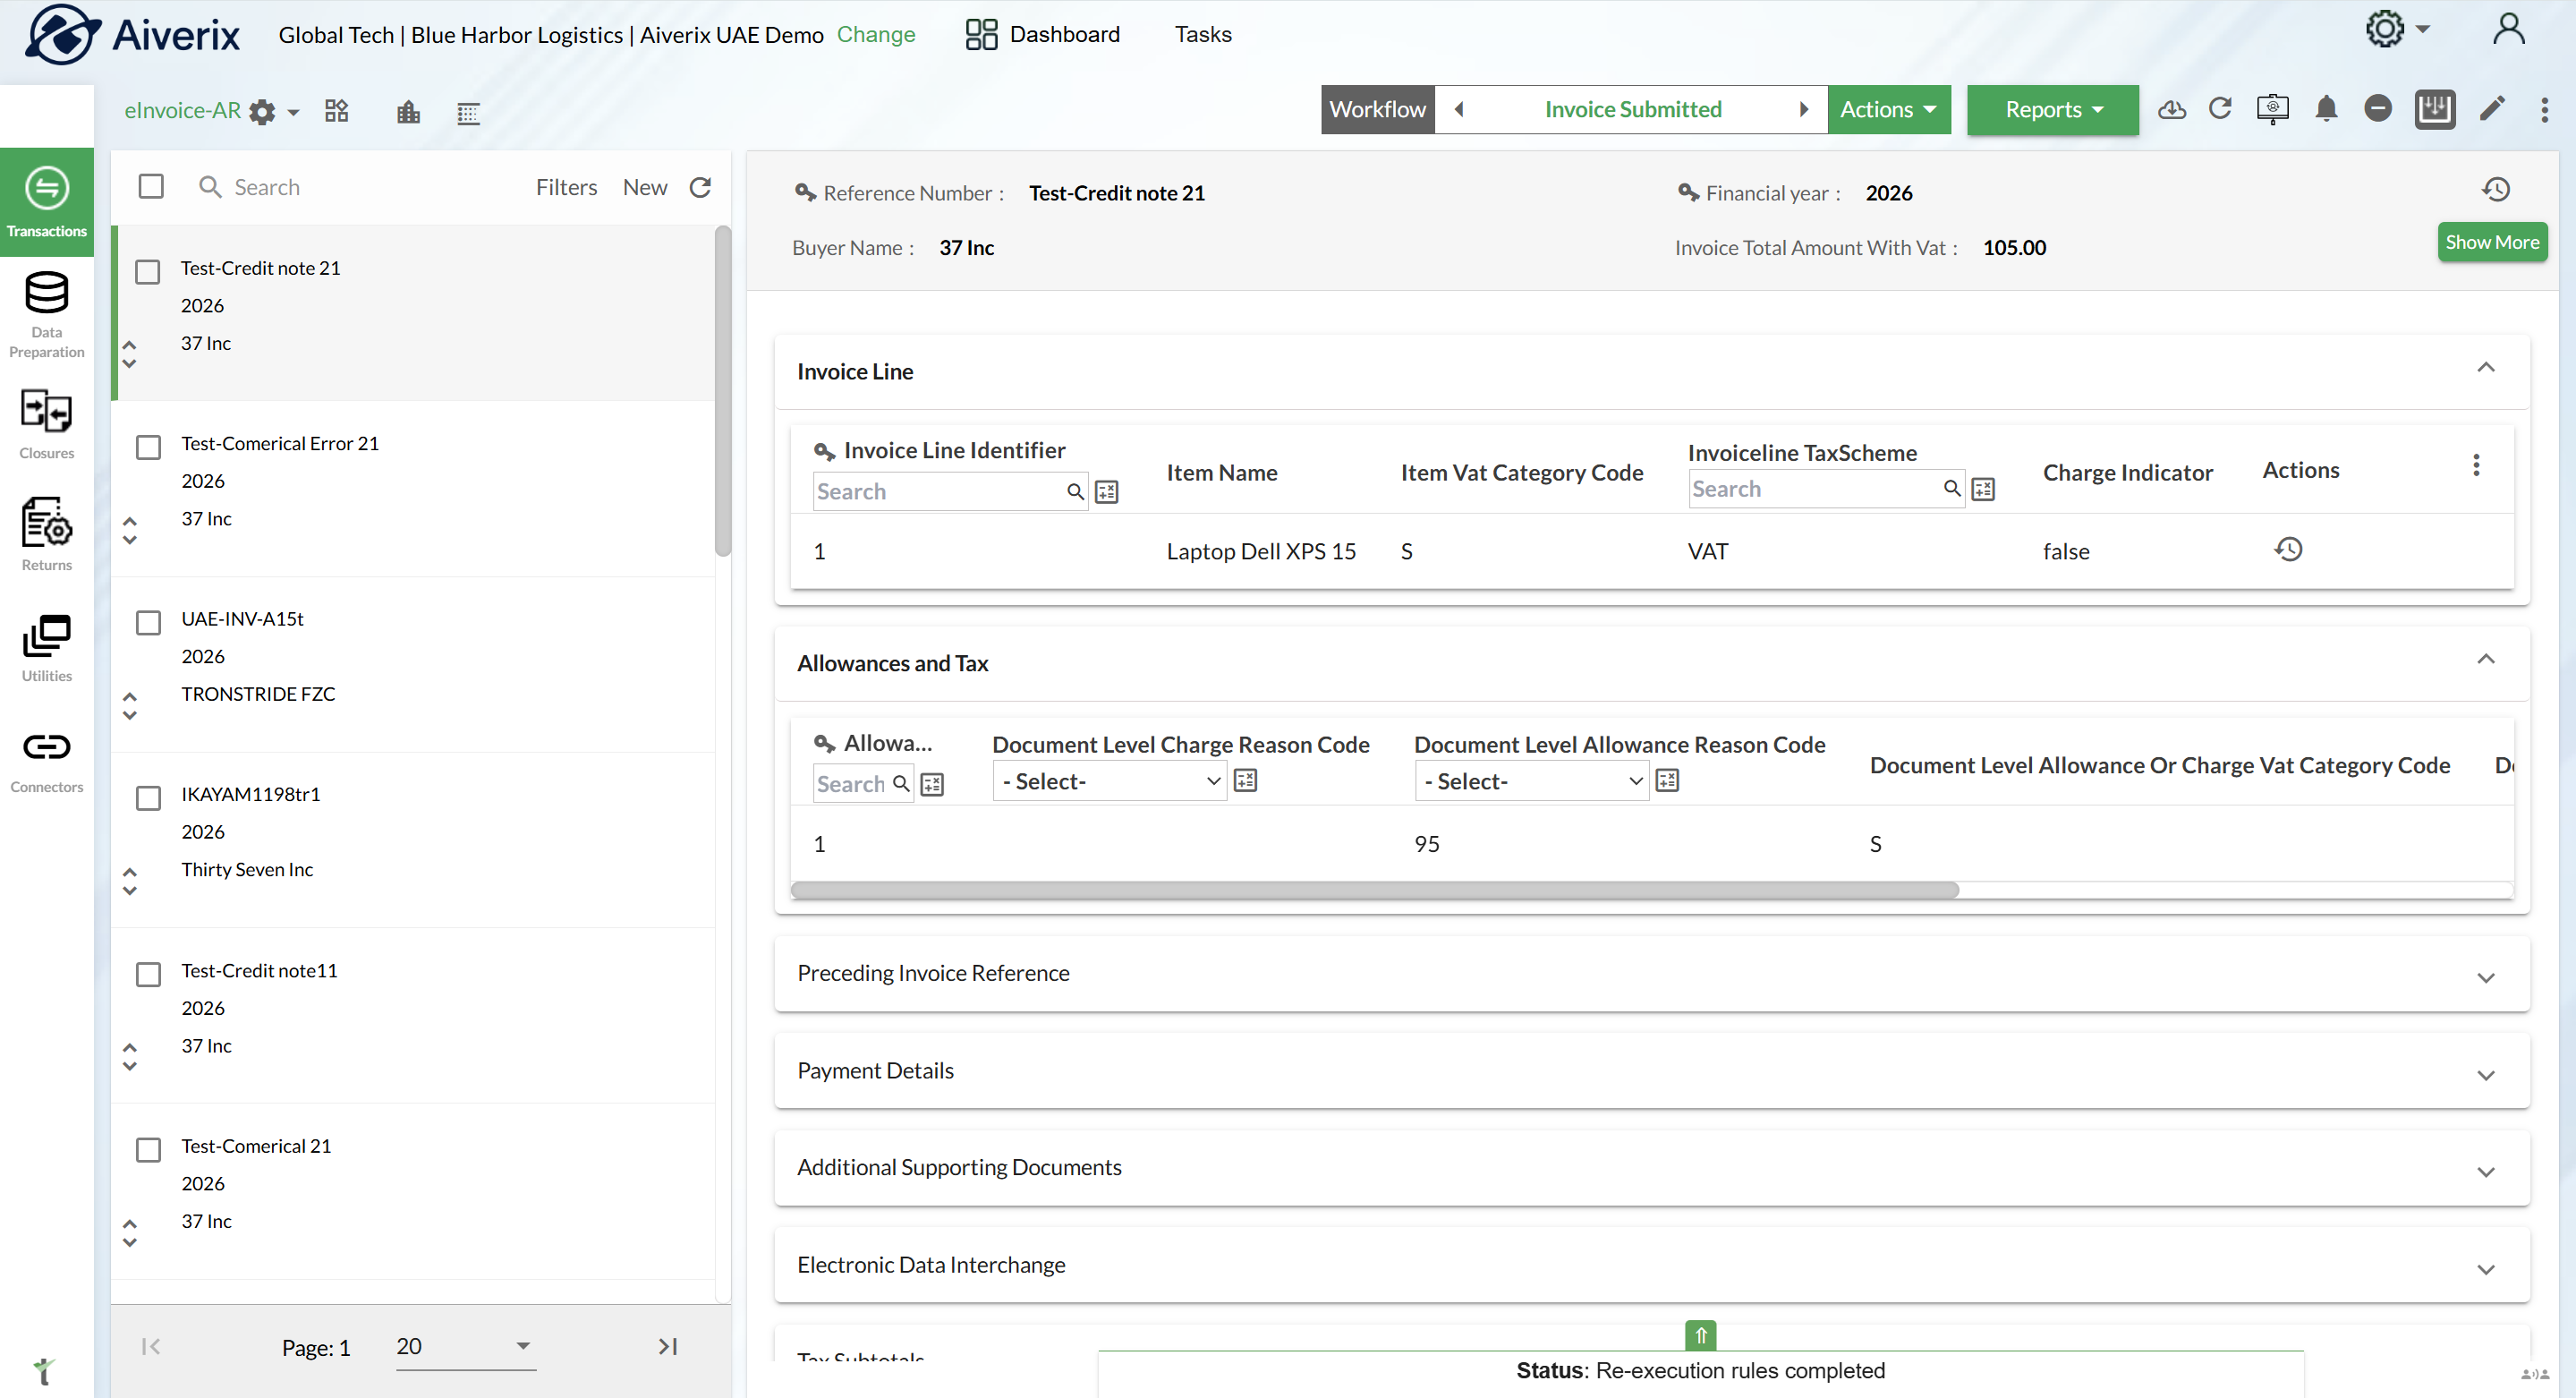Image resolution: width=2576 pixels, height=1398 pixels.
Task: Toggle the select-all checkbox in list header
Action: pos(150,187)
